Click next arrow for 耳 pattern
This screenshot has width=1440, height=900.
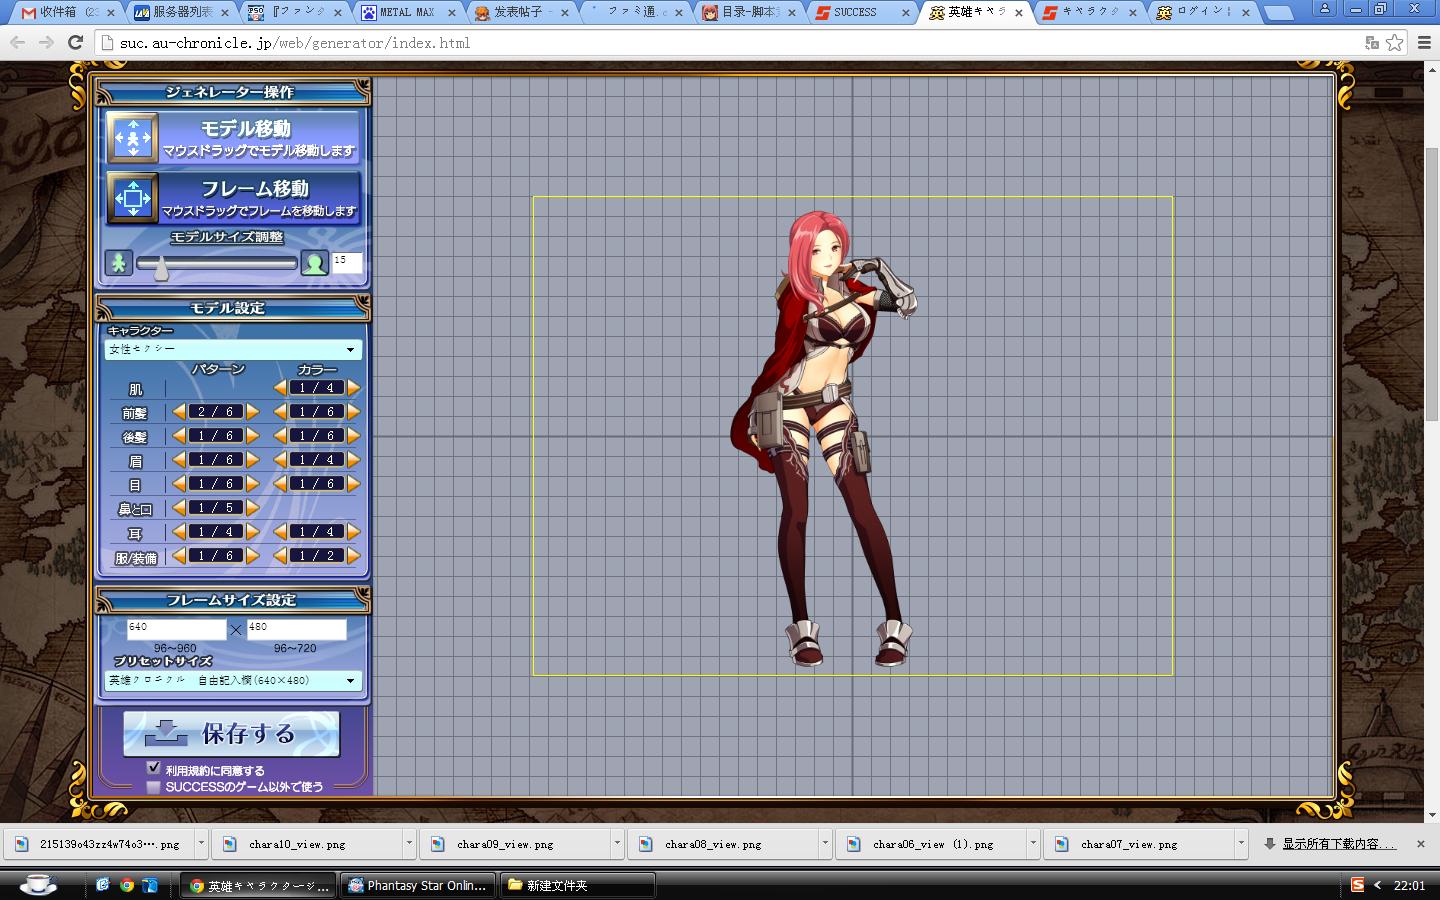(252, 532)
